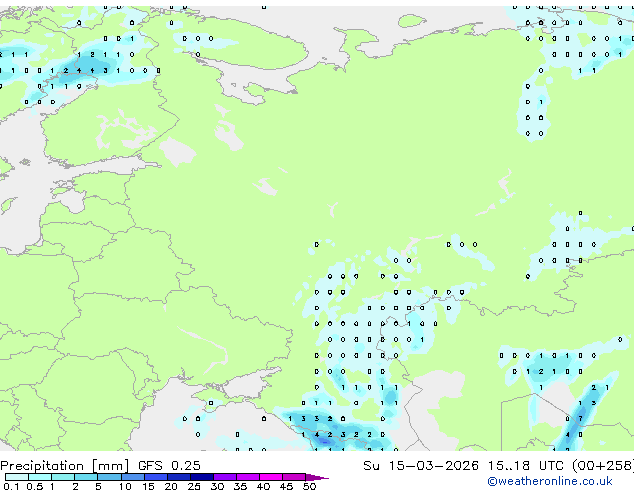Click the forecast offset "(00+258)"
Image resolution: width=634 pixels, height=490 pixels.
click(x=603, y=466)
